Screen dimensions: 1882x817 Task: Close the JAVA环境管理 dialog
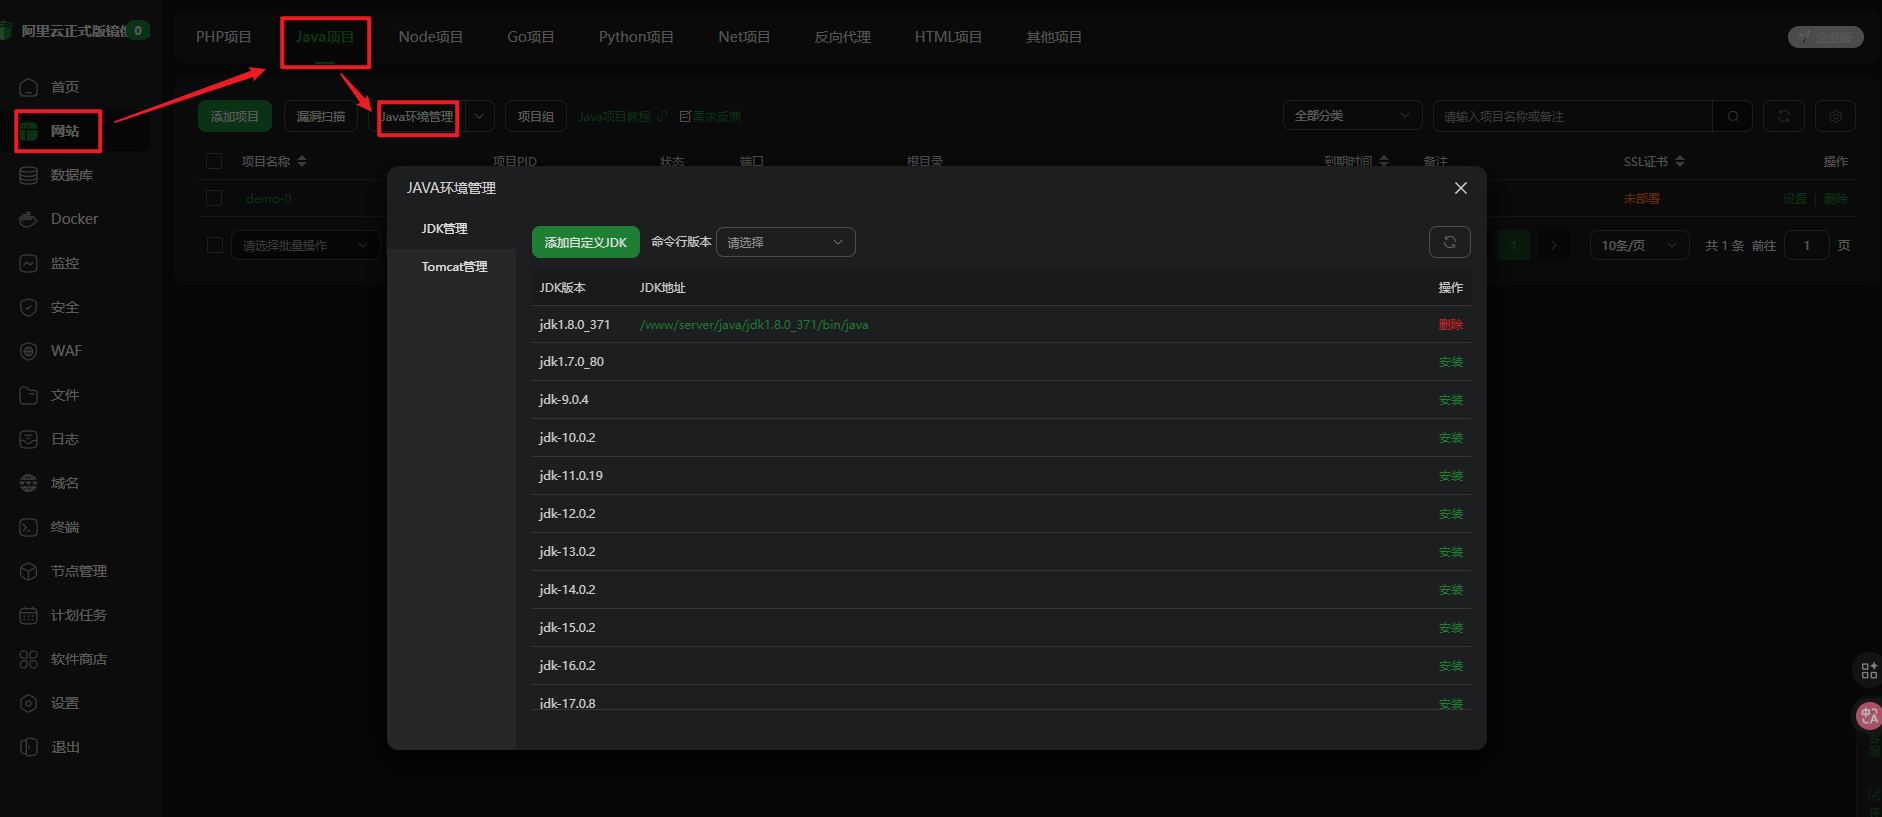[x=1460, y=188]
